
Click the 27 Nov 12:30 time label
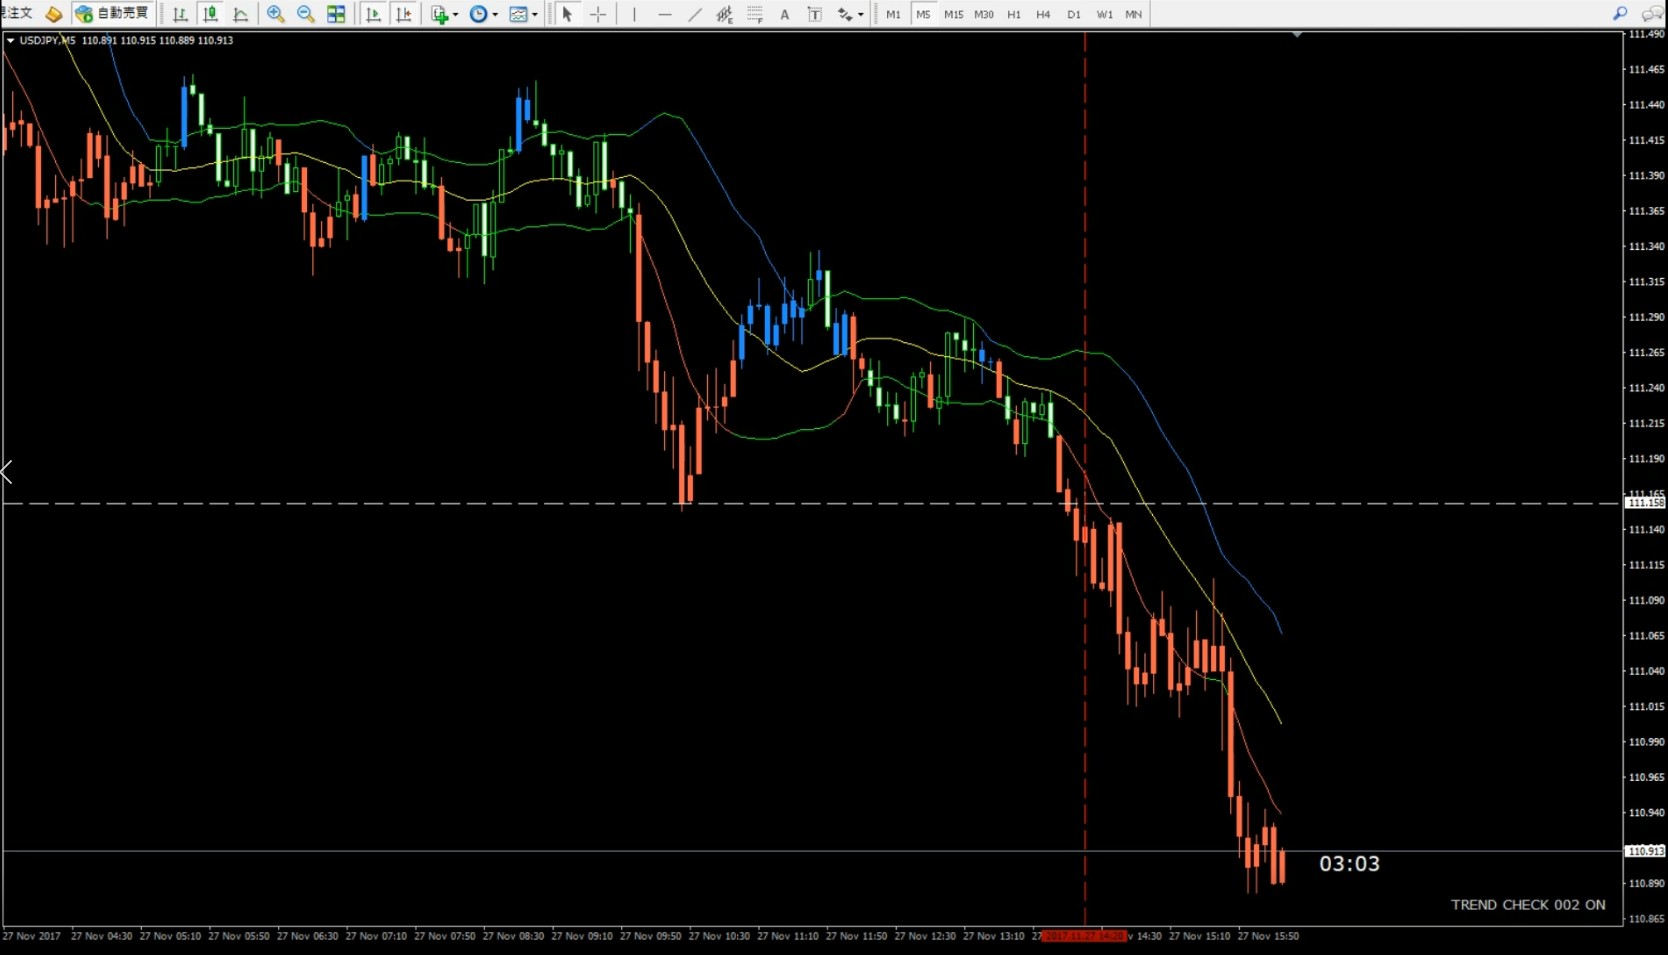(925, 936)
